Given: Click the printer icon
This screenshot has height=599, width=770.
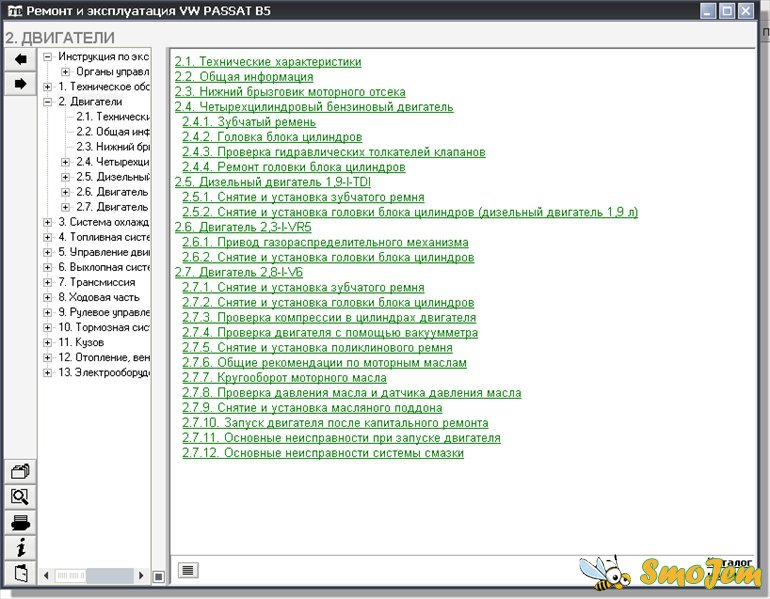Looking at the screenshot, I should click(20, 522).
